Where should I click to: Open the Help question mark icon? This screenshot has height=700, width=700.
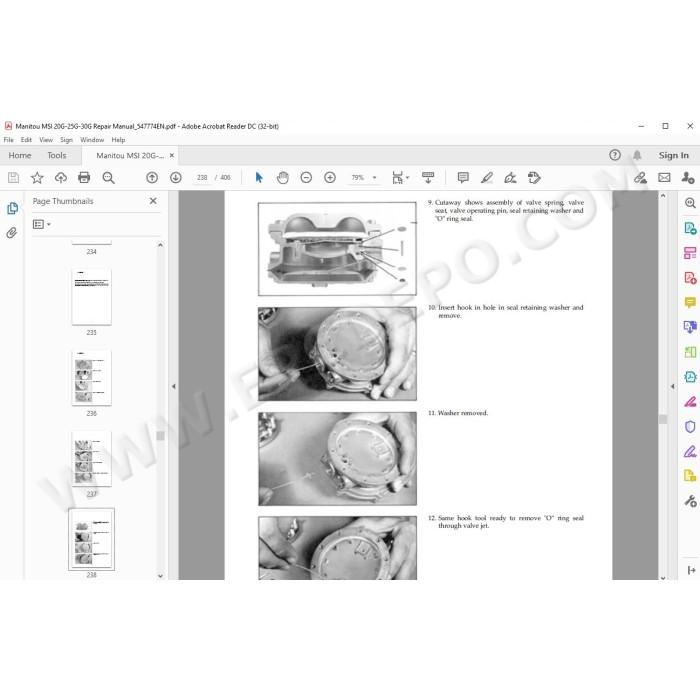(x=615, y=155)
